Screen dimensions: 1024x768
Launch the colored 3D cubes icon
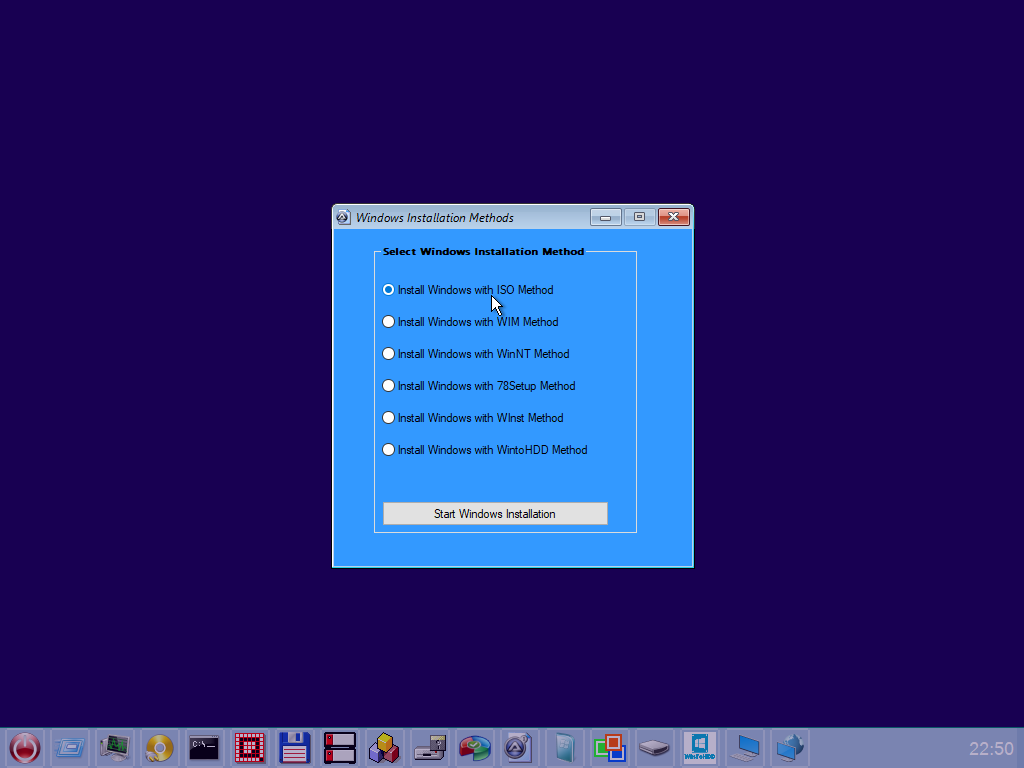point(384,748)
